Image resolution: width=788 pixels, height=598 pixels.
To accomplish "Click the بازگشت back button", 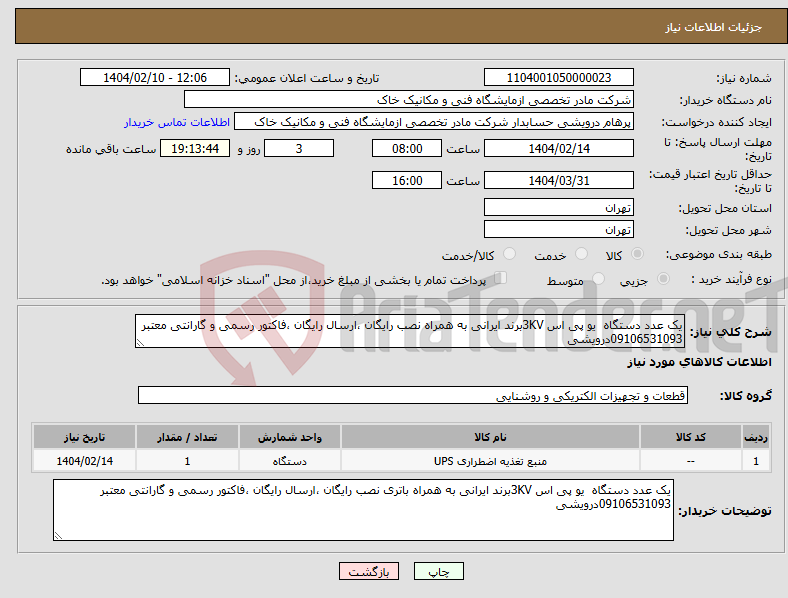I will (369, 571).
